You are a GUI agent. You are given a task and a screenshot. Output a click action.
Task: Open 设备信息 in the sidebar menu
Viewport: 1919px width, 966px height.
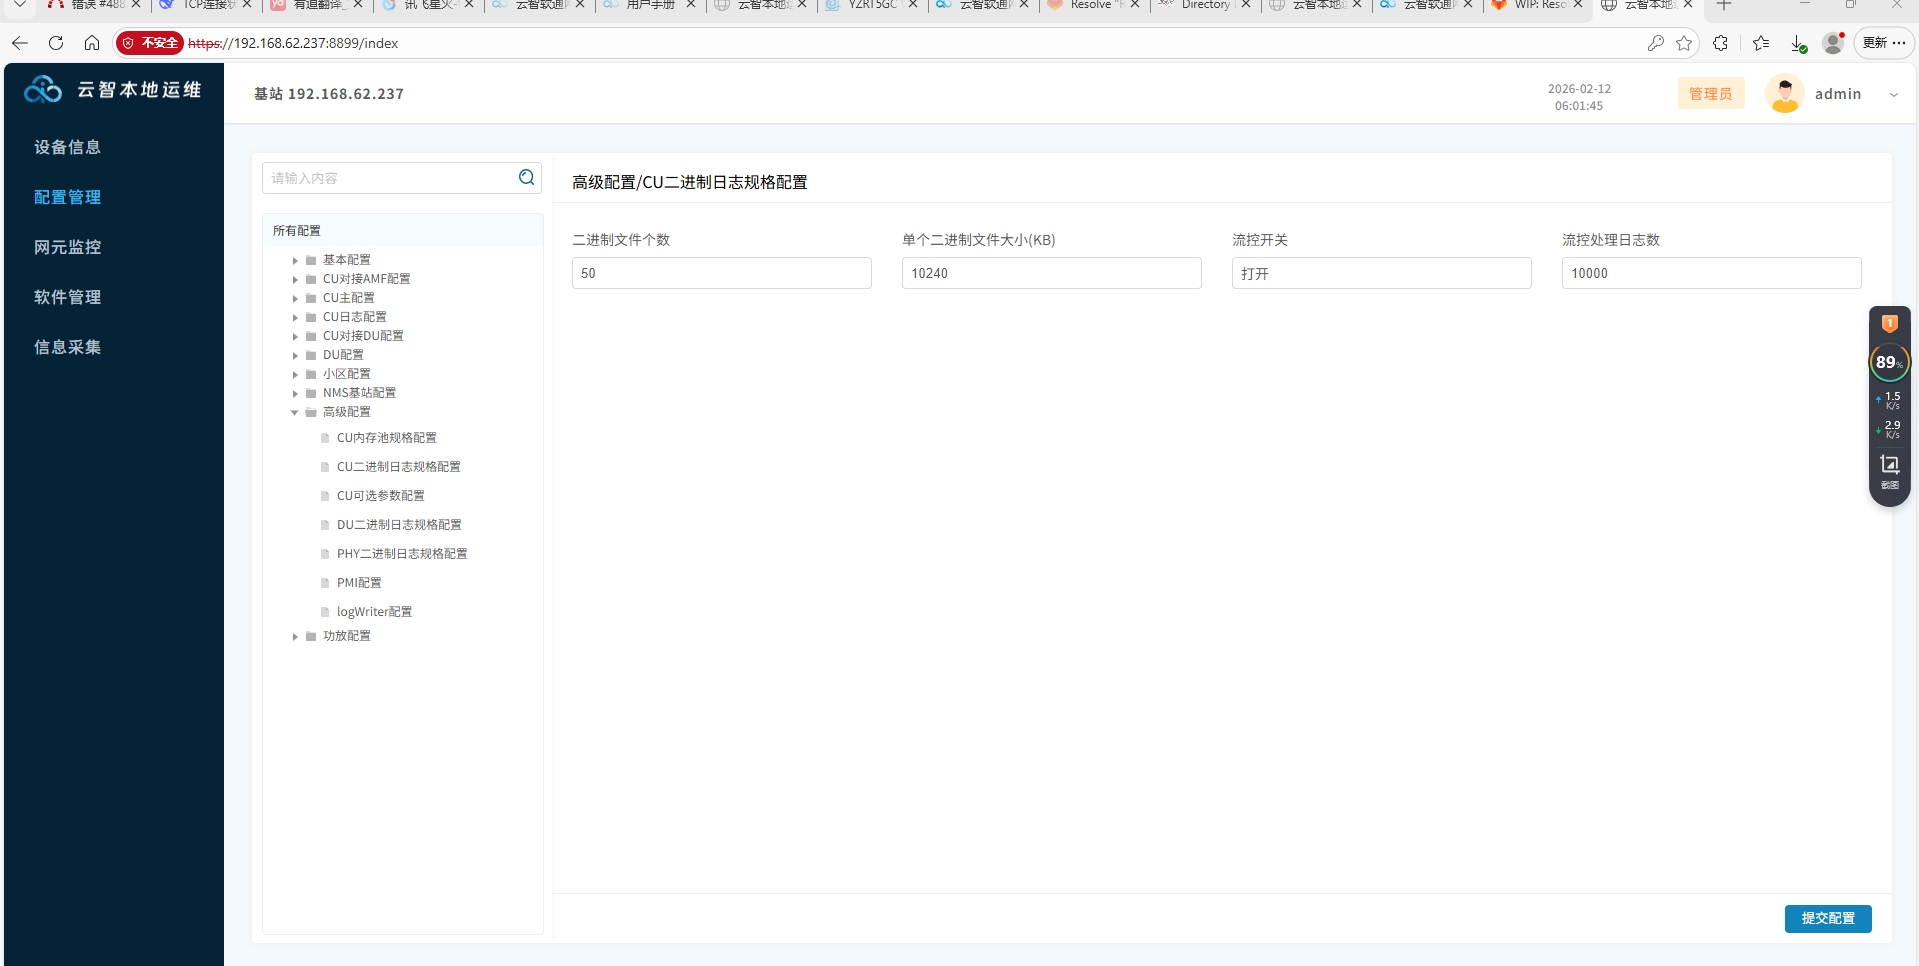pos(68,147)
